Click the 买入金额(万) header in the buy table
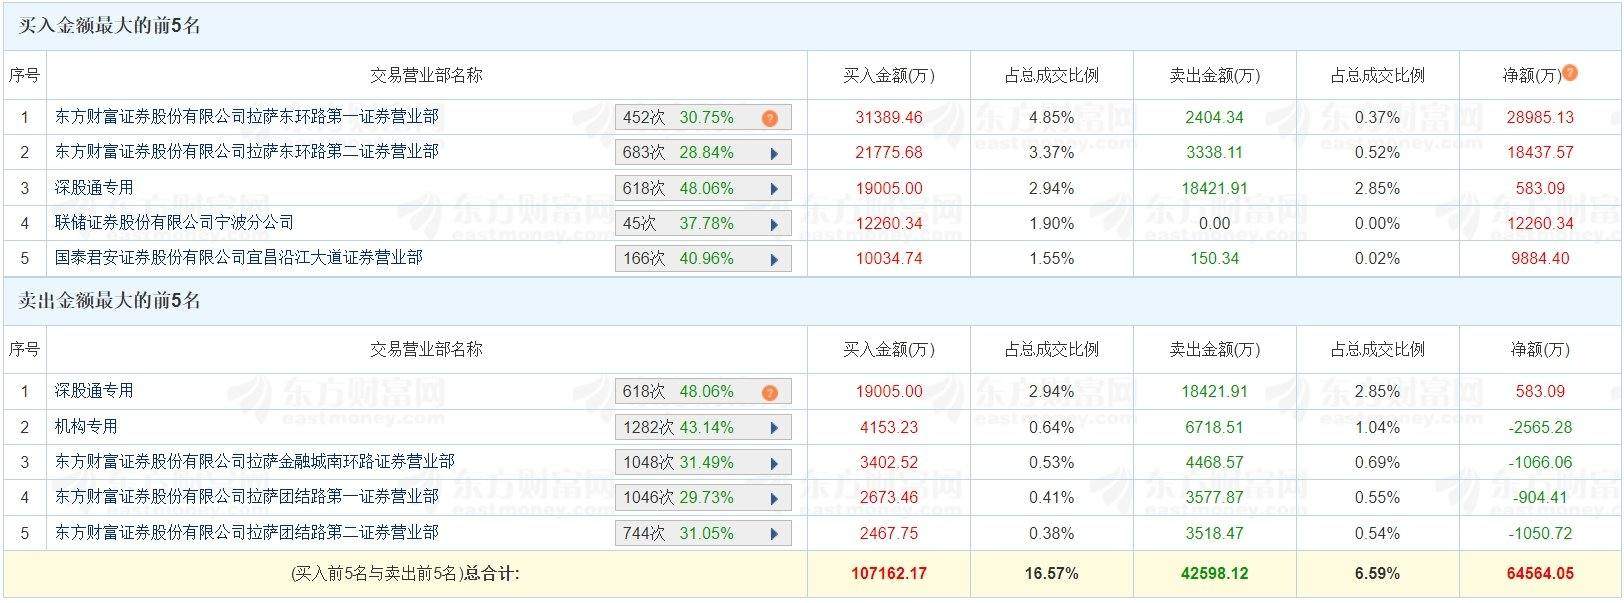 pos(888,75)
